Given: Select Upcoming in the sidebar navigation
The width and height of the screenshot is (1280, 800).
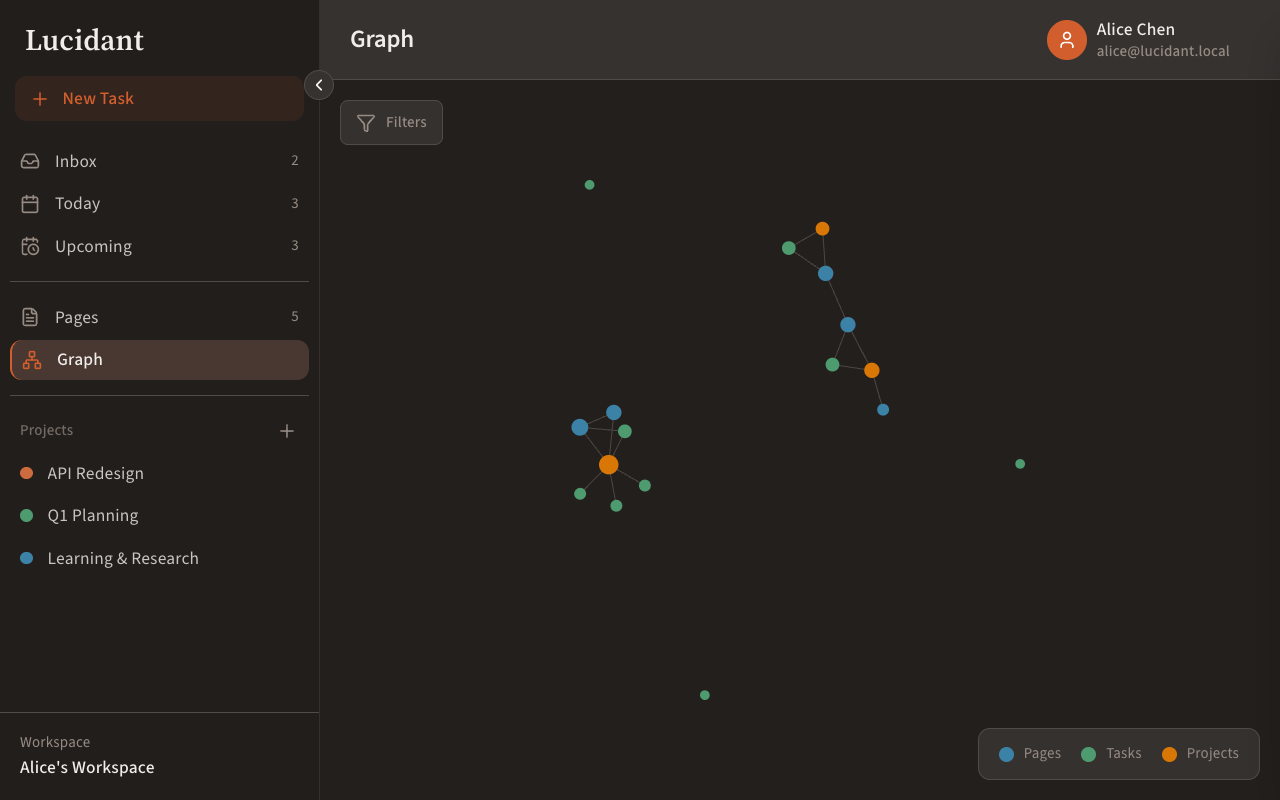Looking at the screenshot, I should 93,246.
